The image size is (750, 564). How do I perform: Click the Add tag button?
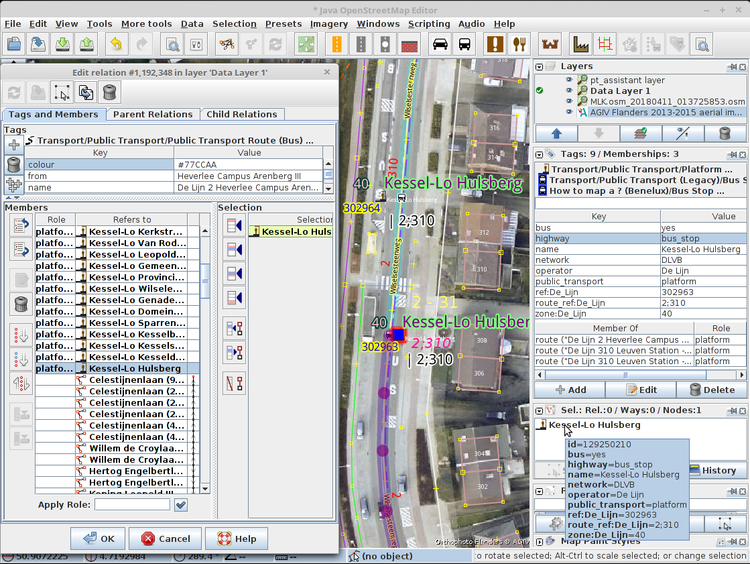point(570,390)
